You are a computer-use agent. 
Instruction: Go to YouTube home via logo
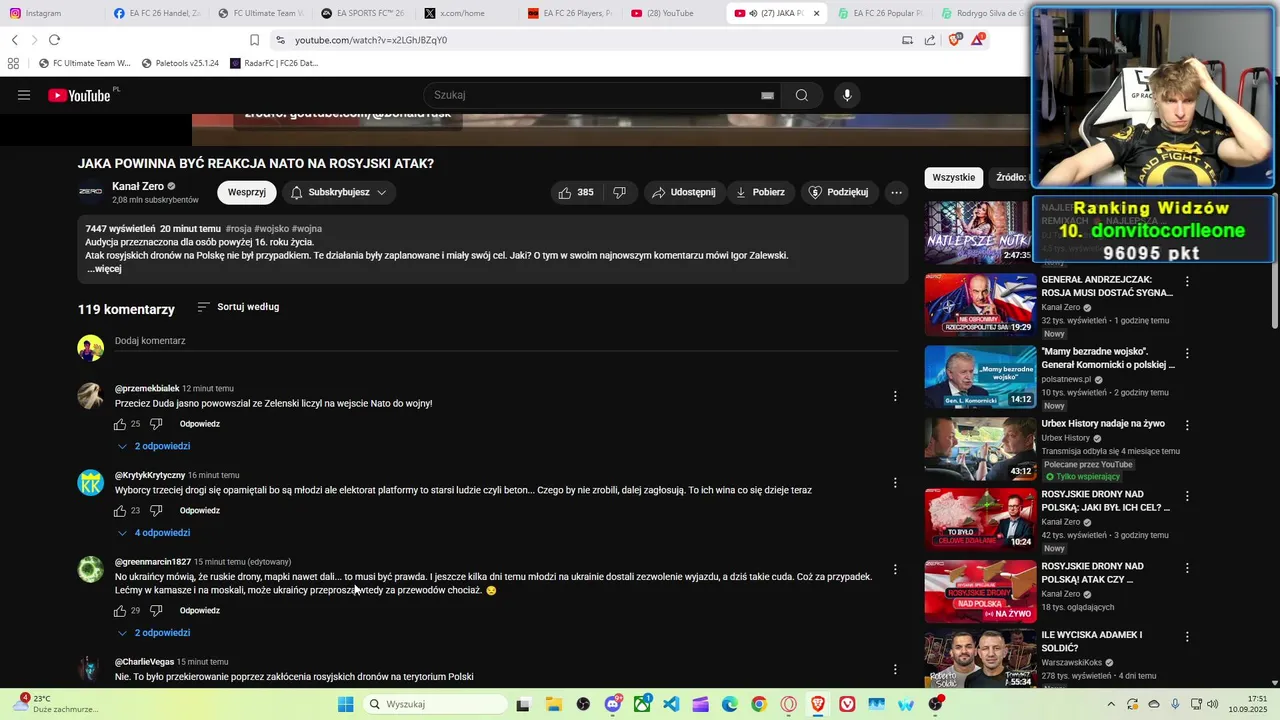pyautogui.click(x=80, y=95)
